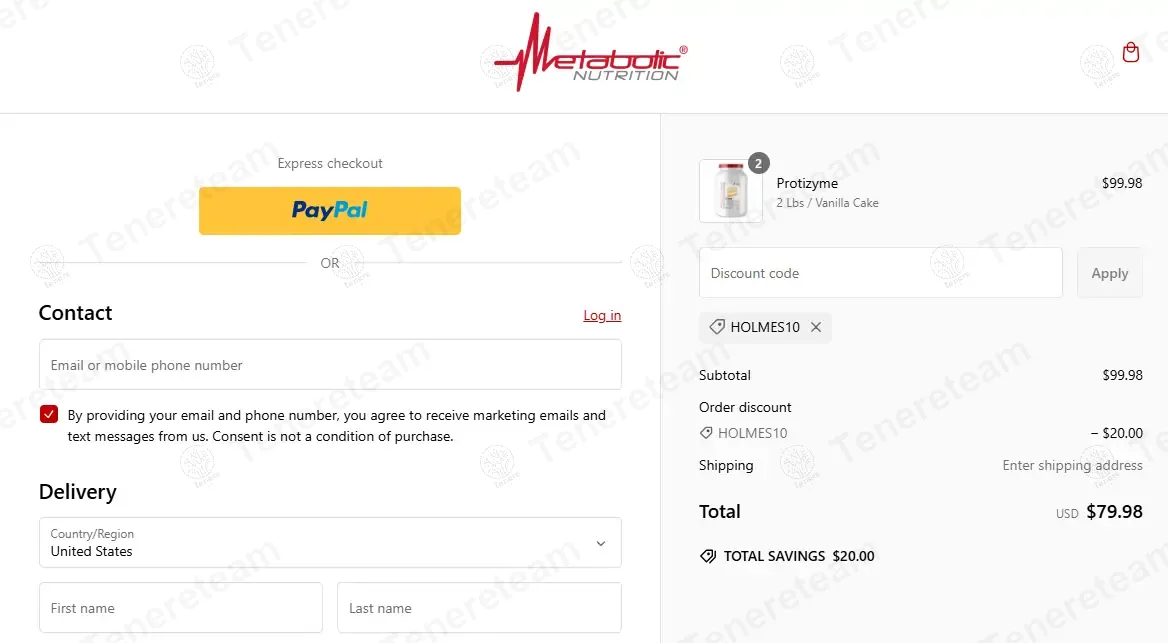This screenshot has height=643, width=1168.
Task: Pay with PayPal express checkout
Action: (330, 211)
